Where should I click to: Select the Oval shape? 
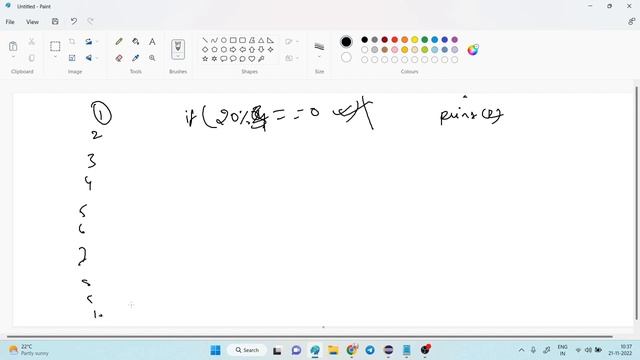pos(224,40)
